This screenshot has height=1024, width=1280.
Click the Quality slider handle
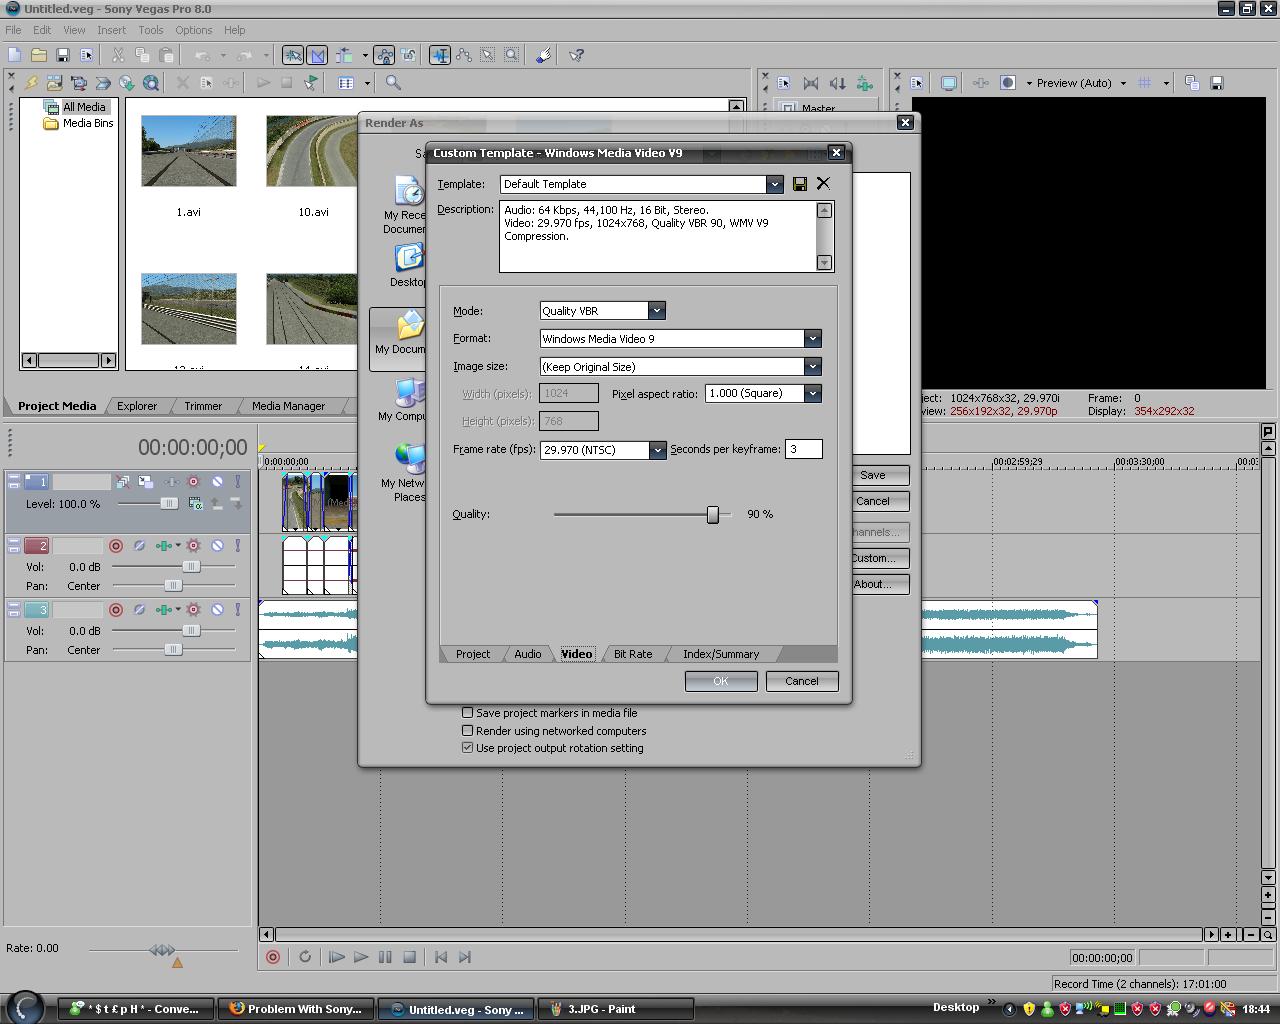click(713, 514)
